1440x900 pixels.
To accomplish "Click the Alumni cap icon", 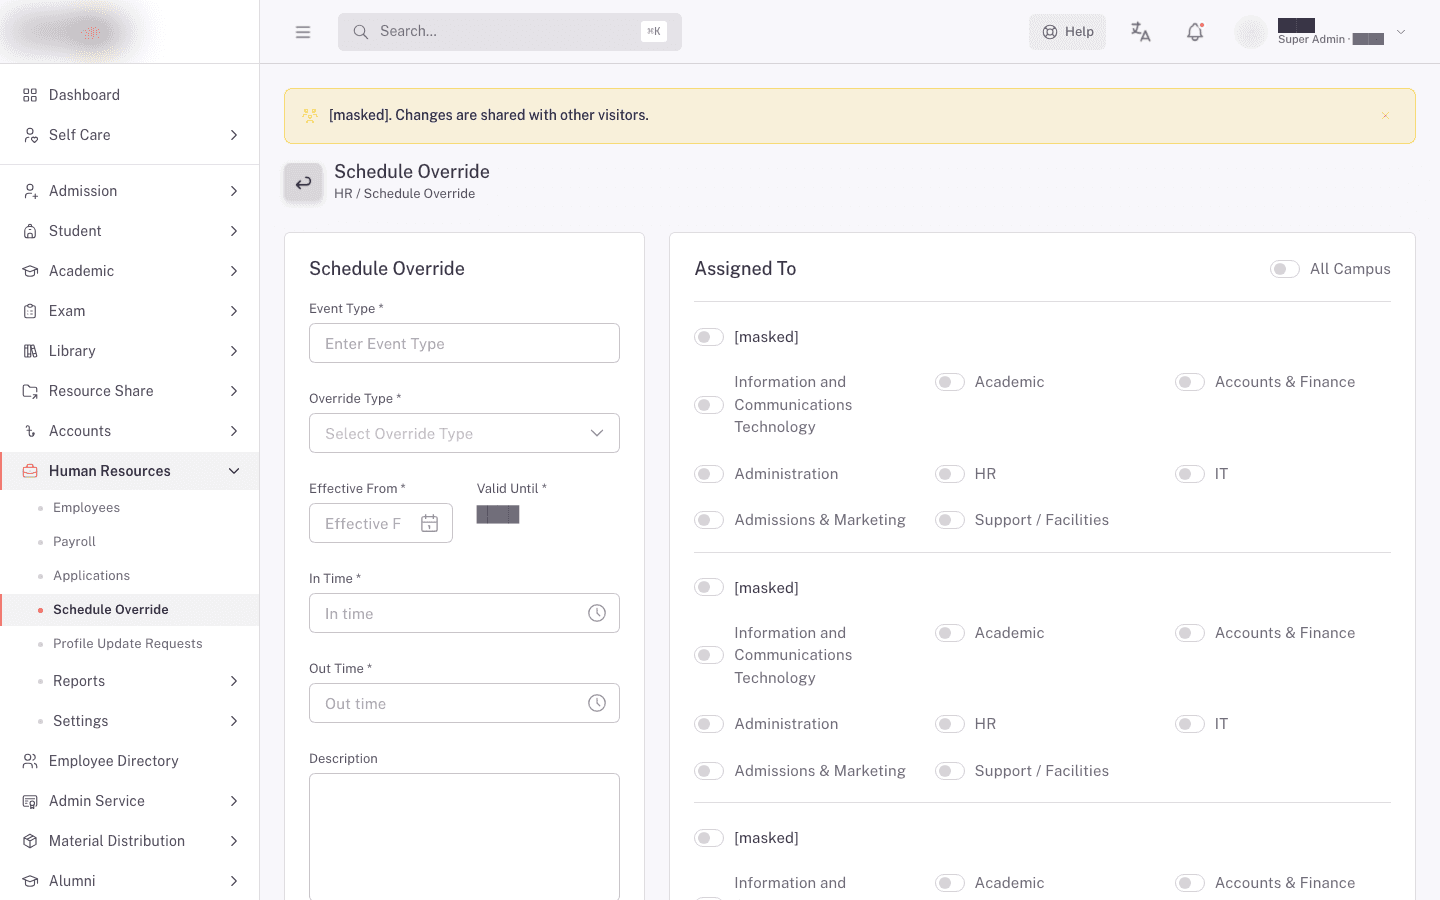I will [30, 881].
